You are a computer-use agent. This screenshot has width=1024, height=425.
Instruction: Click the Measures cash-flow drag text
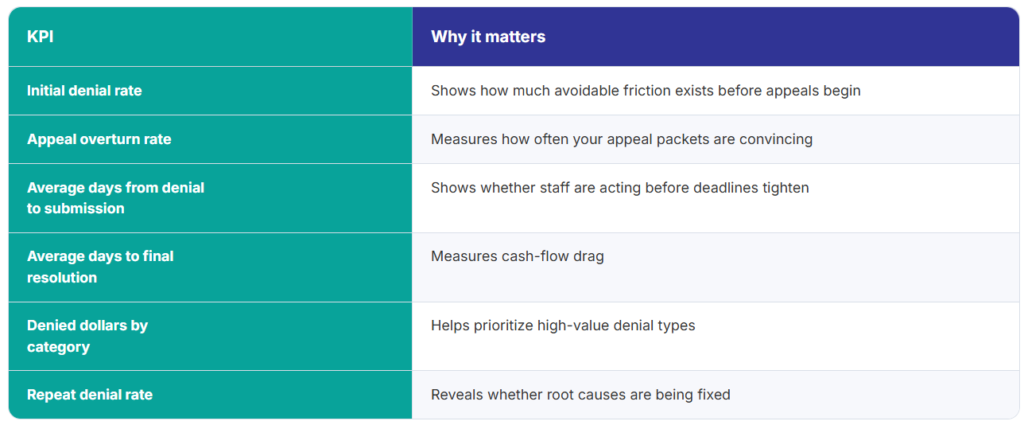(x=517, y=257)
